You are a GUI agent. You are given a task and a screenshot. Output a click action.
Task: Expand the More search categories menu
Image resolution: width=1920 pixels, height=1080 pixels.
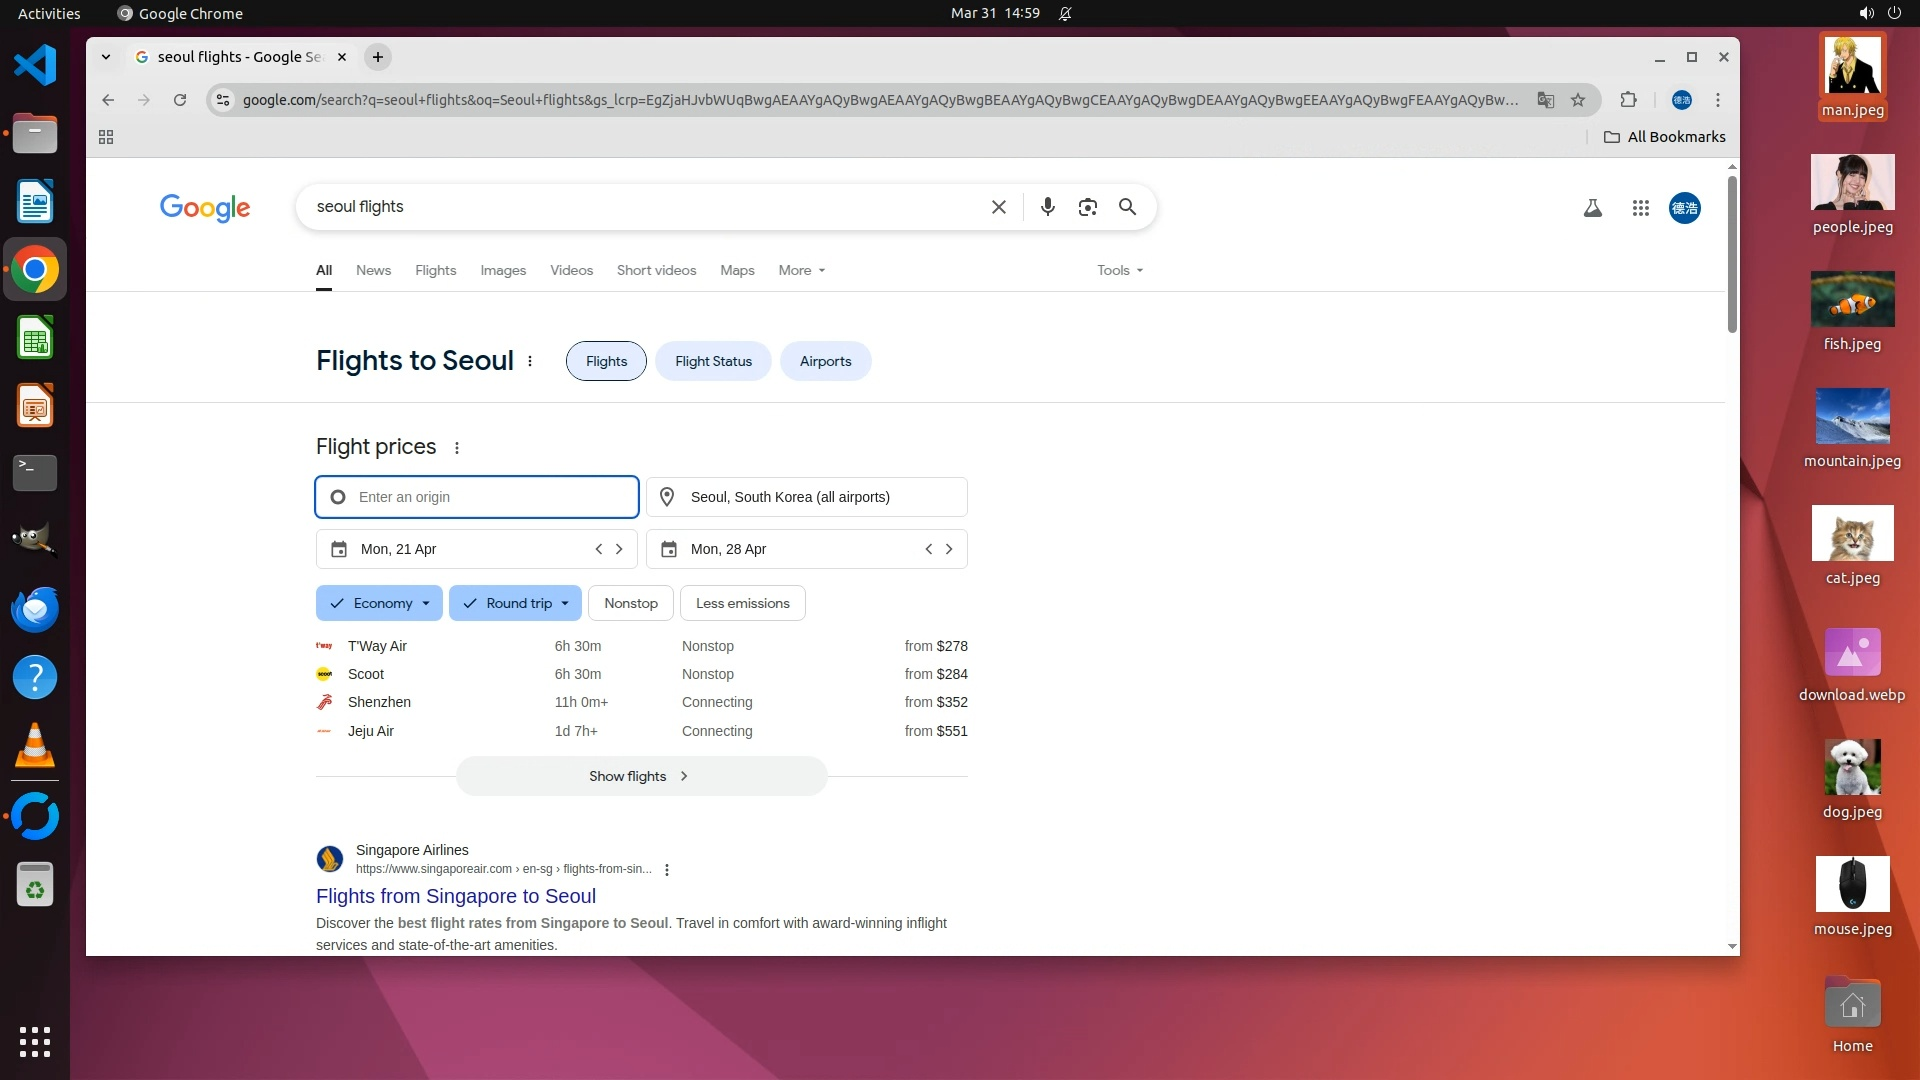point(801,270)
